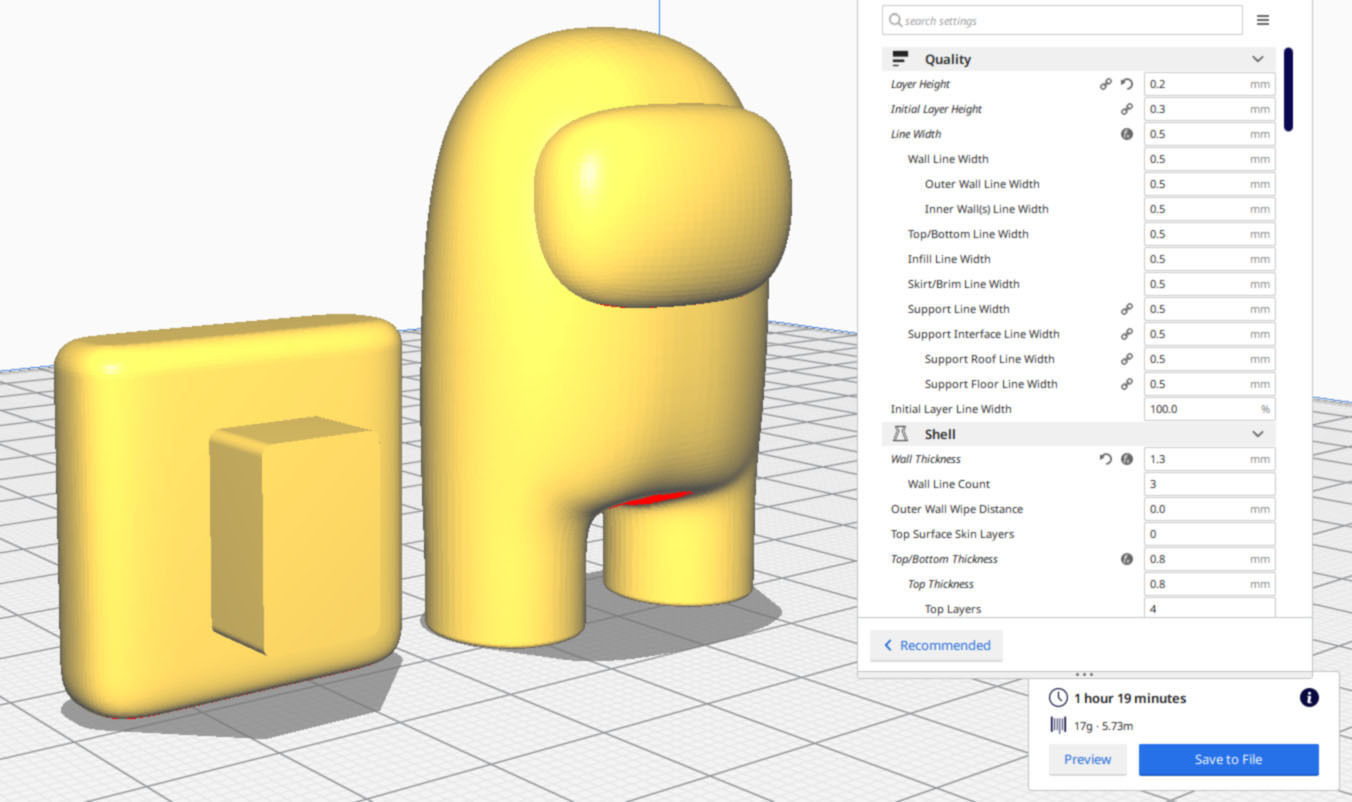
Task: Edit Initial Layer Line Width percentage field
Action: click(1209, 409)
